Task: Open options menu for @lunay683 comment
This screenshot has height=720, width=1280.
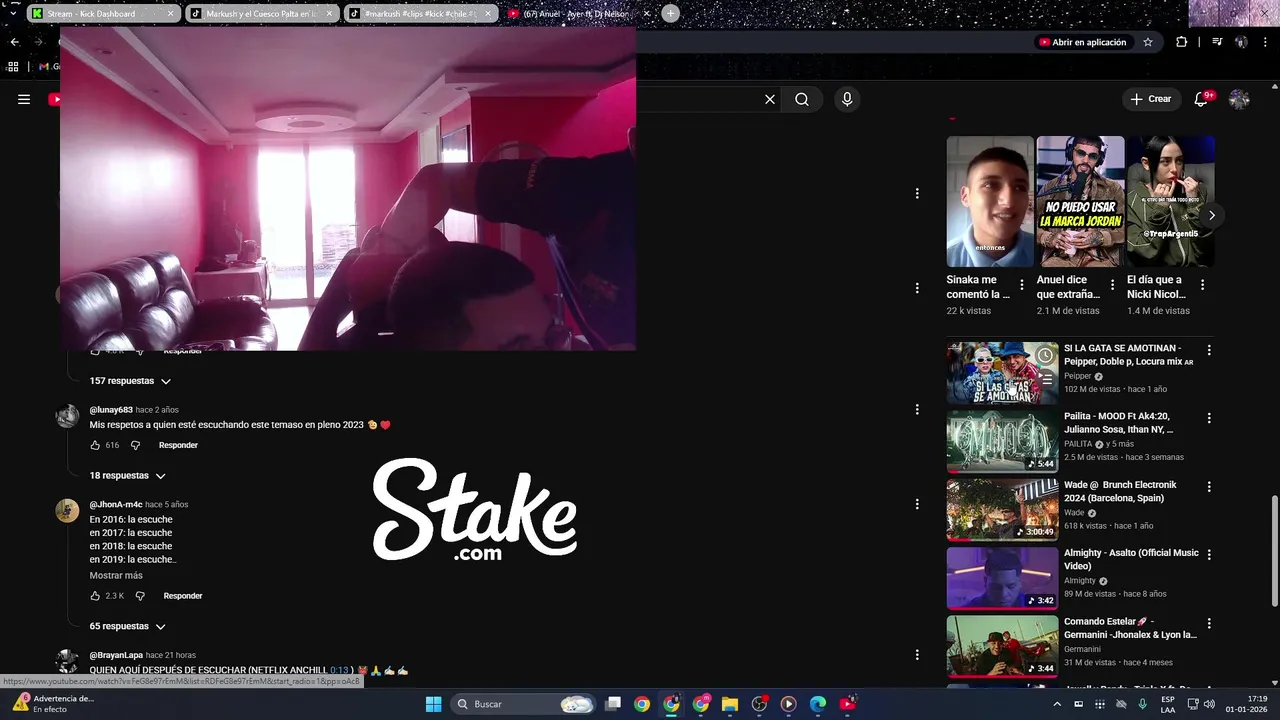Action: tap(917, 409)
